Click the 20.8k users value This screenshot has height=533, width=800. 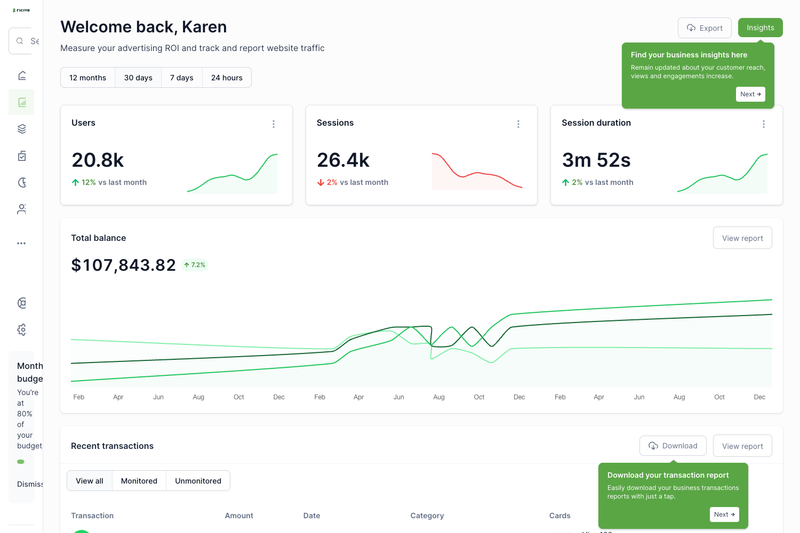point(97,160)
